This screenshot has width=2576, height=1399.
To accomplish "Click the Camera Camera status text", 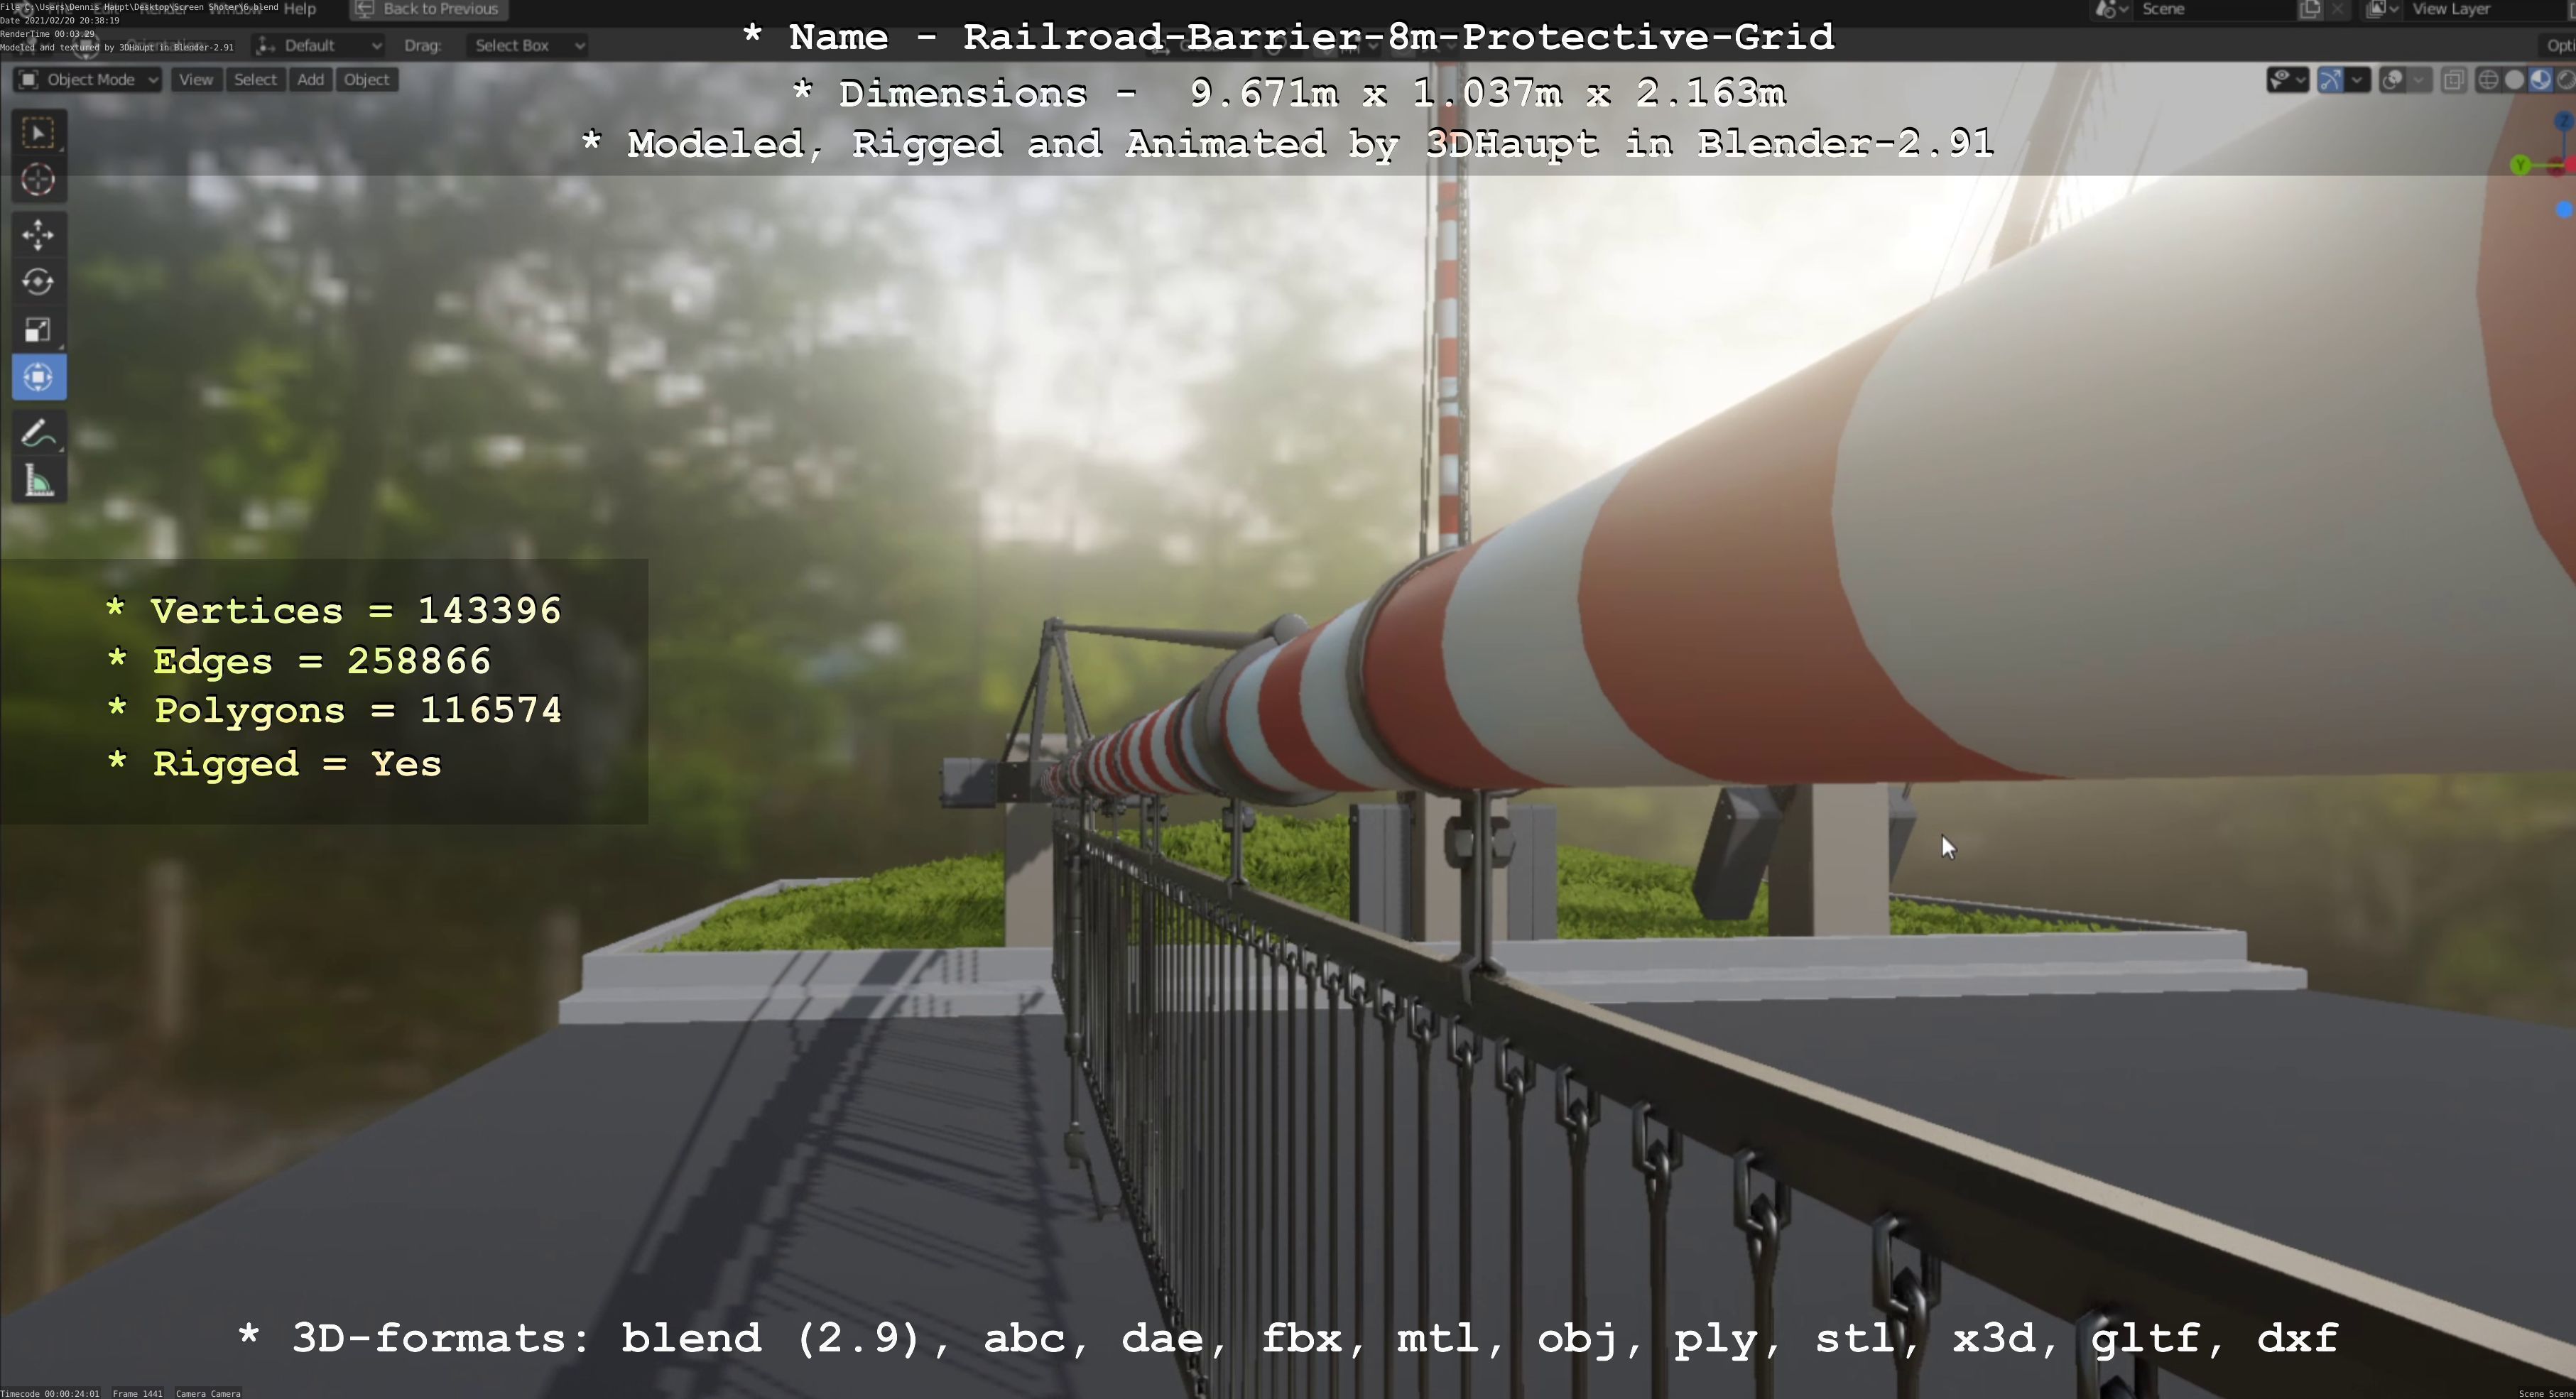I will 208,1393.
